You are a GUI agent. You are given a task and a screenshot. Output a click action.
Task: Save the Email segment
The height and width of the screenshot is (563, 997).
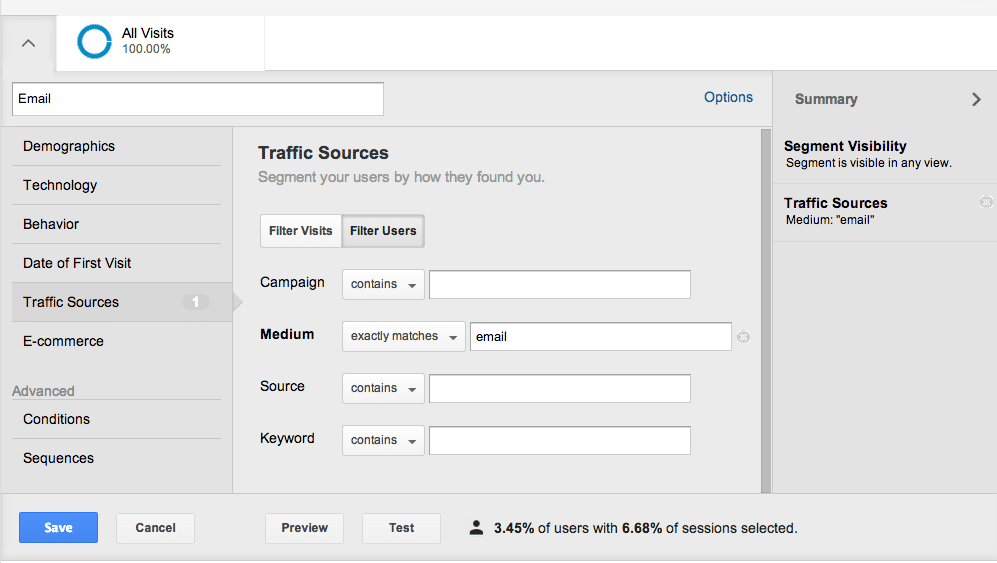(x=58, y=528)
